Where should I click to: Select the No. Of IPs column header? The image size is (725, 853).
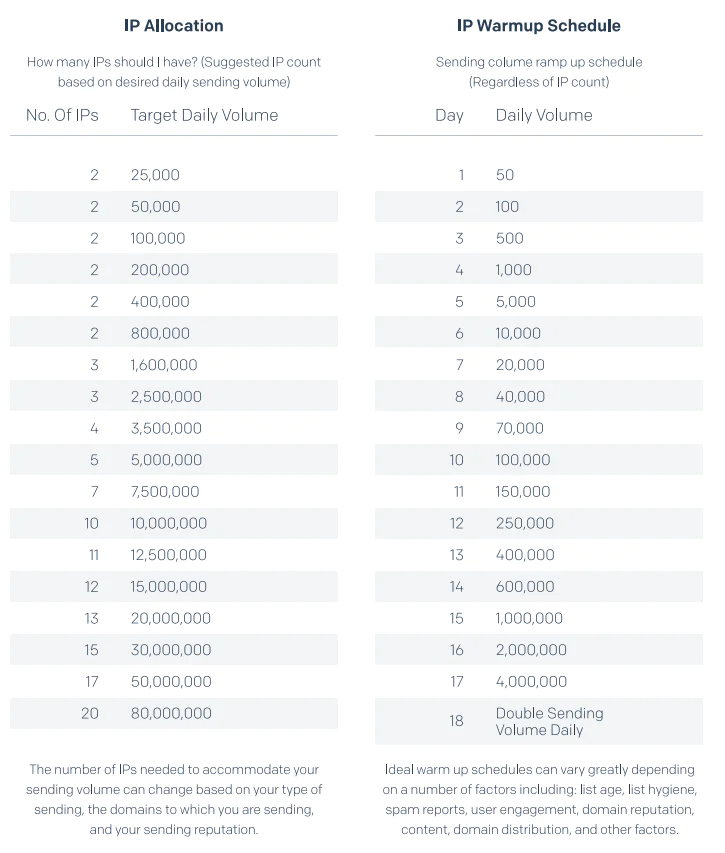tap(62, 115)
